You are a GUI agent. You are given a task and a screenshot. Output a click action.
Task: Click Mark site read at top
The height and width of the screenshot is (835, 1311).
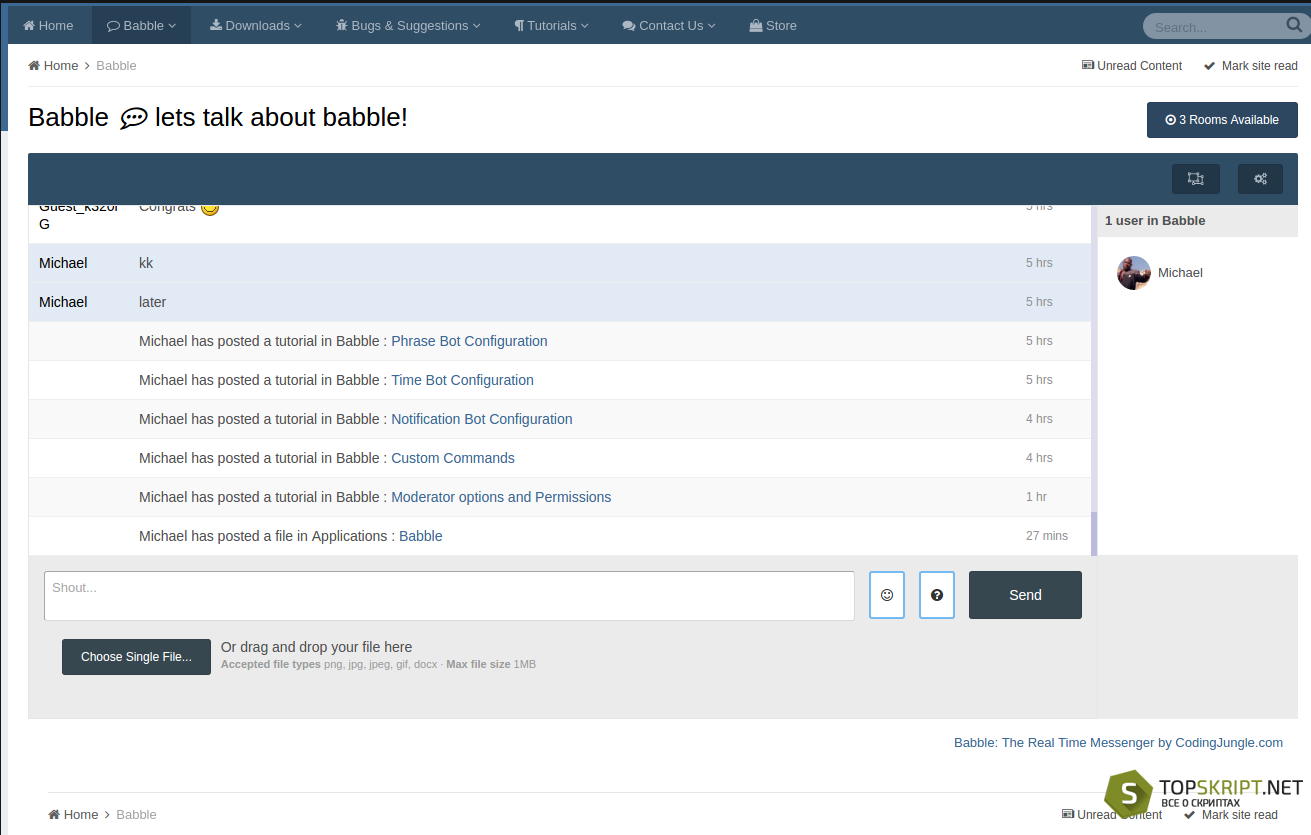click(1251, 65)
